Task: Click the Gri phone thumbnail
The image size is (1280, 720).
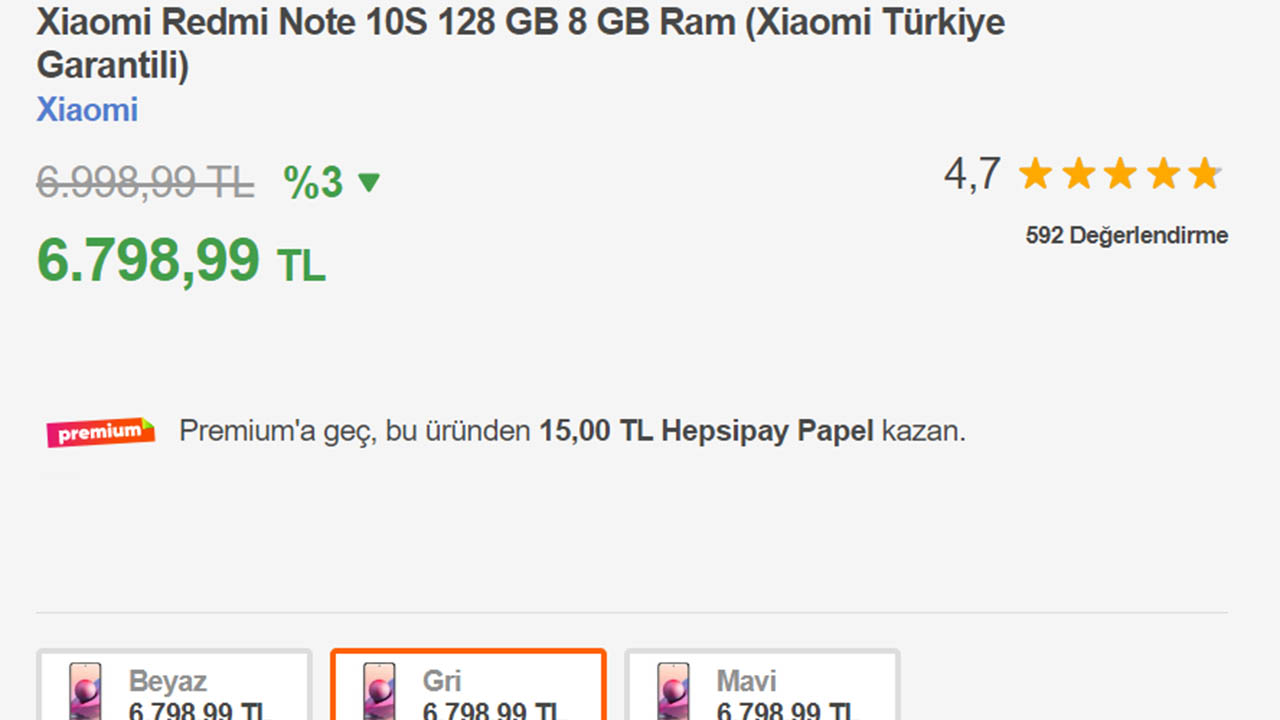Action: coord(378,692)
